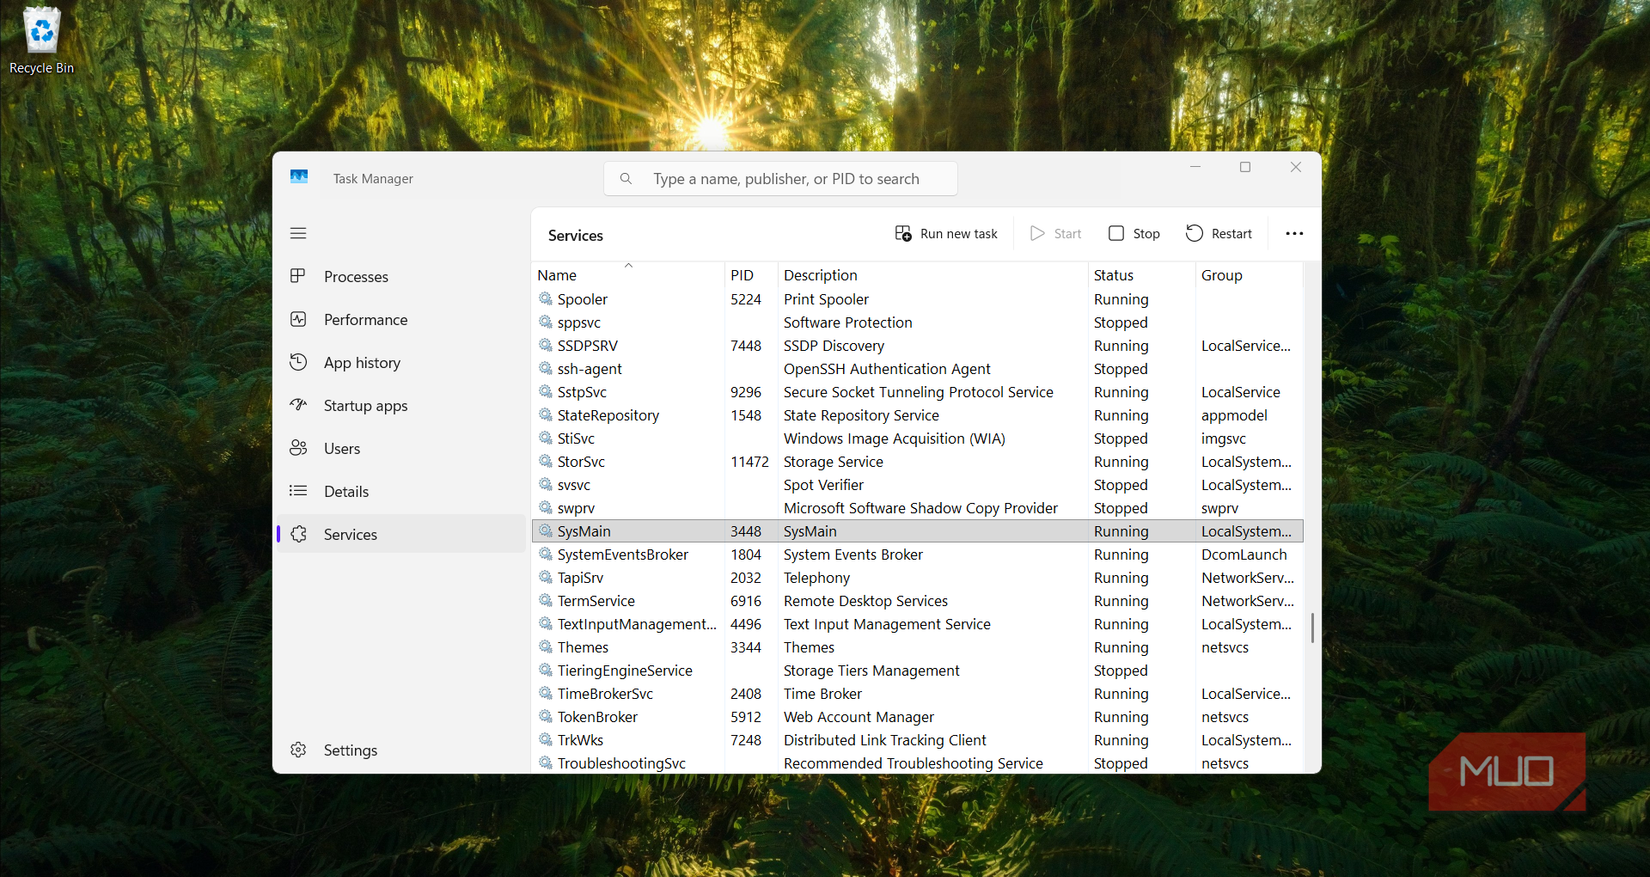The height and width of the screenshot is (877, 1650).
Task: Select the TroubleshootingSvc service name
Action: tap(621, 763)
